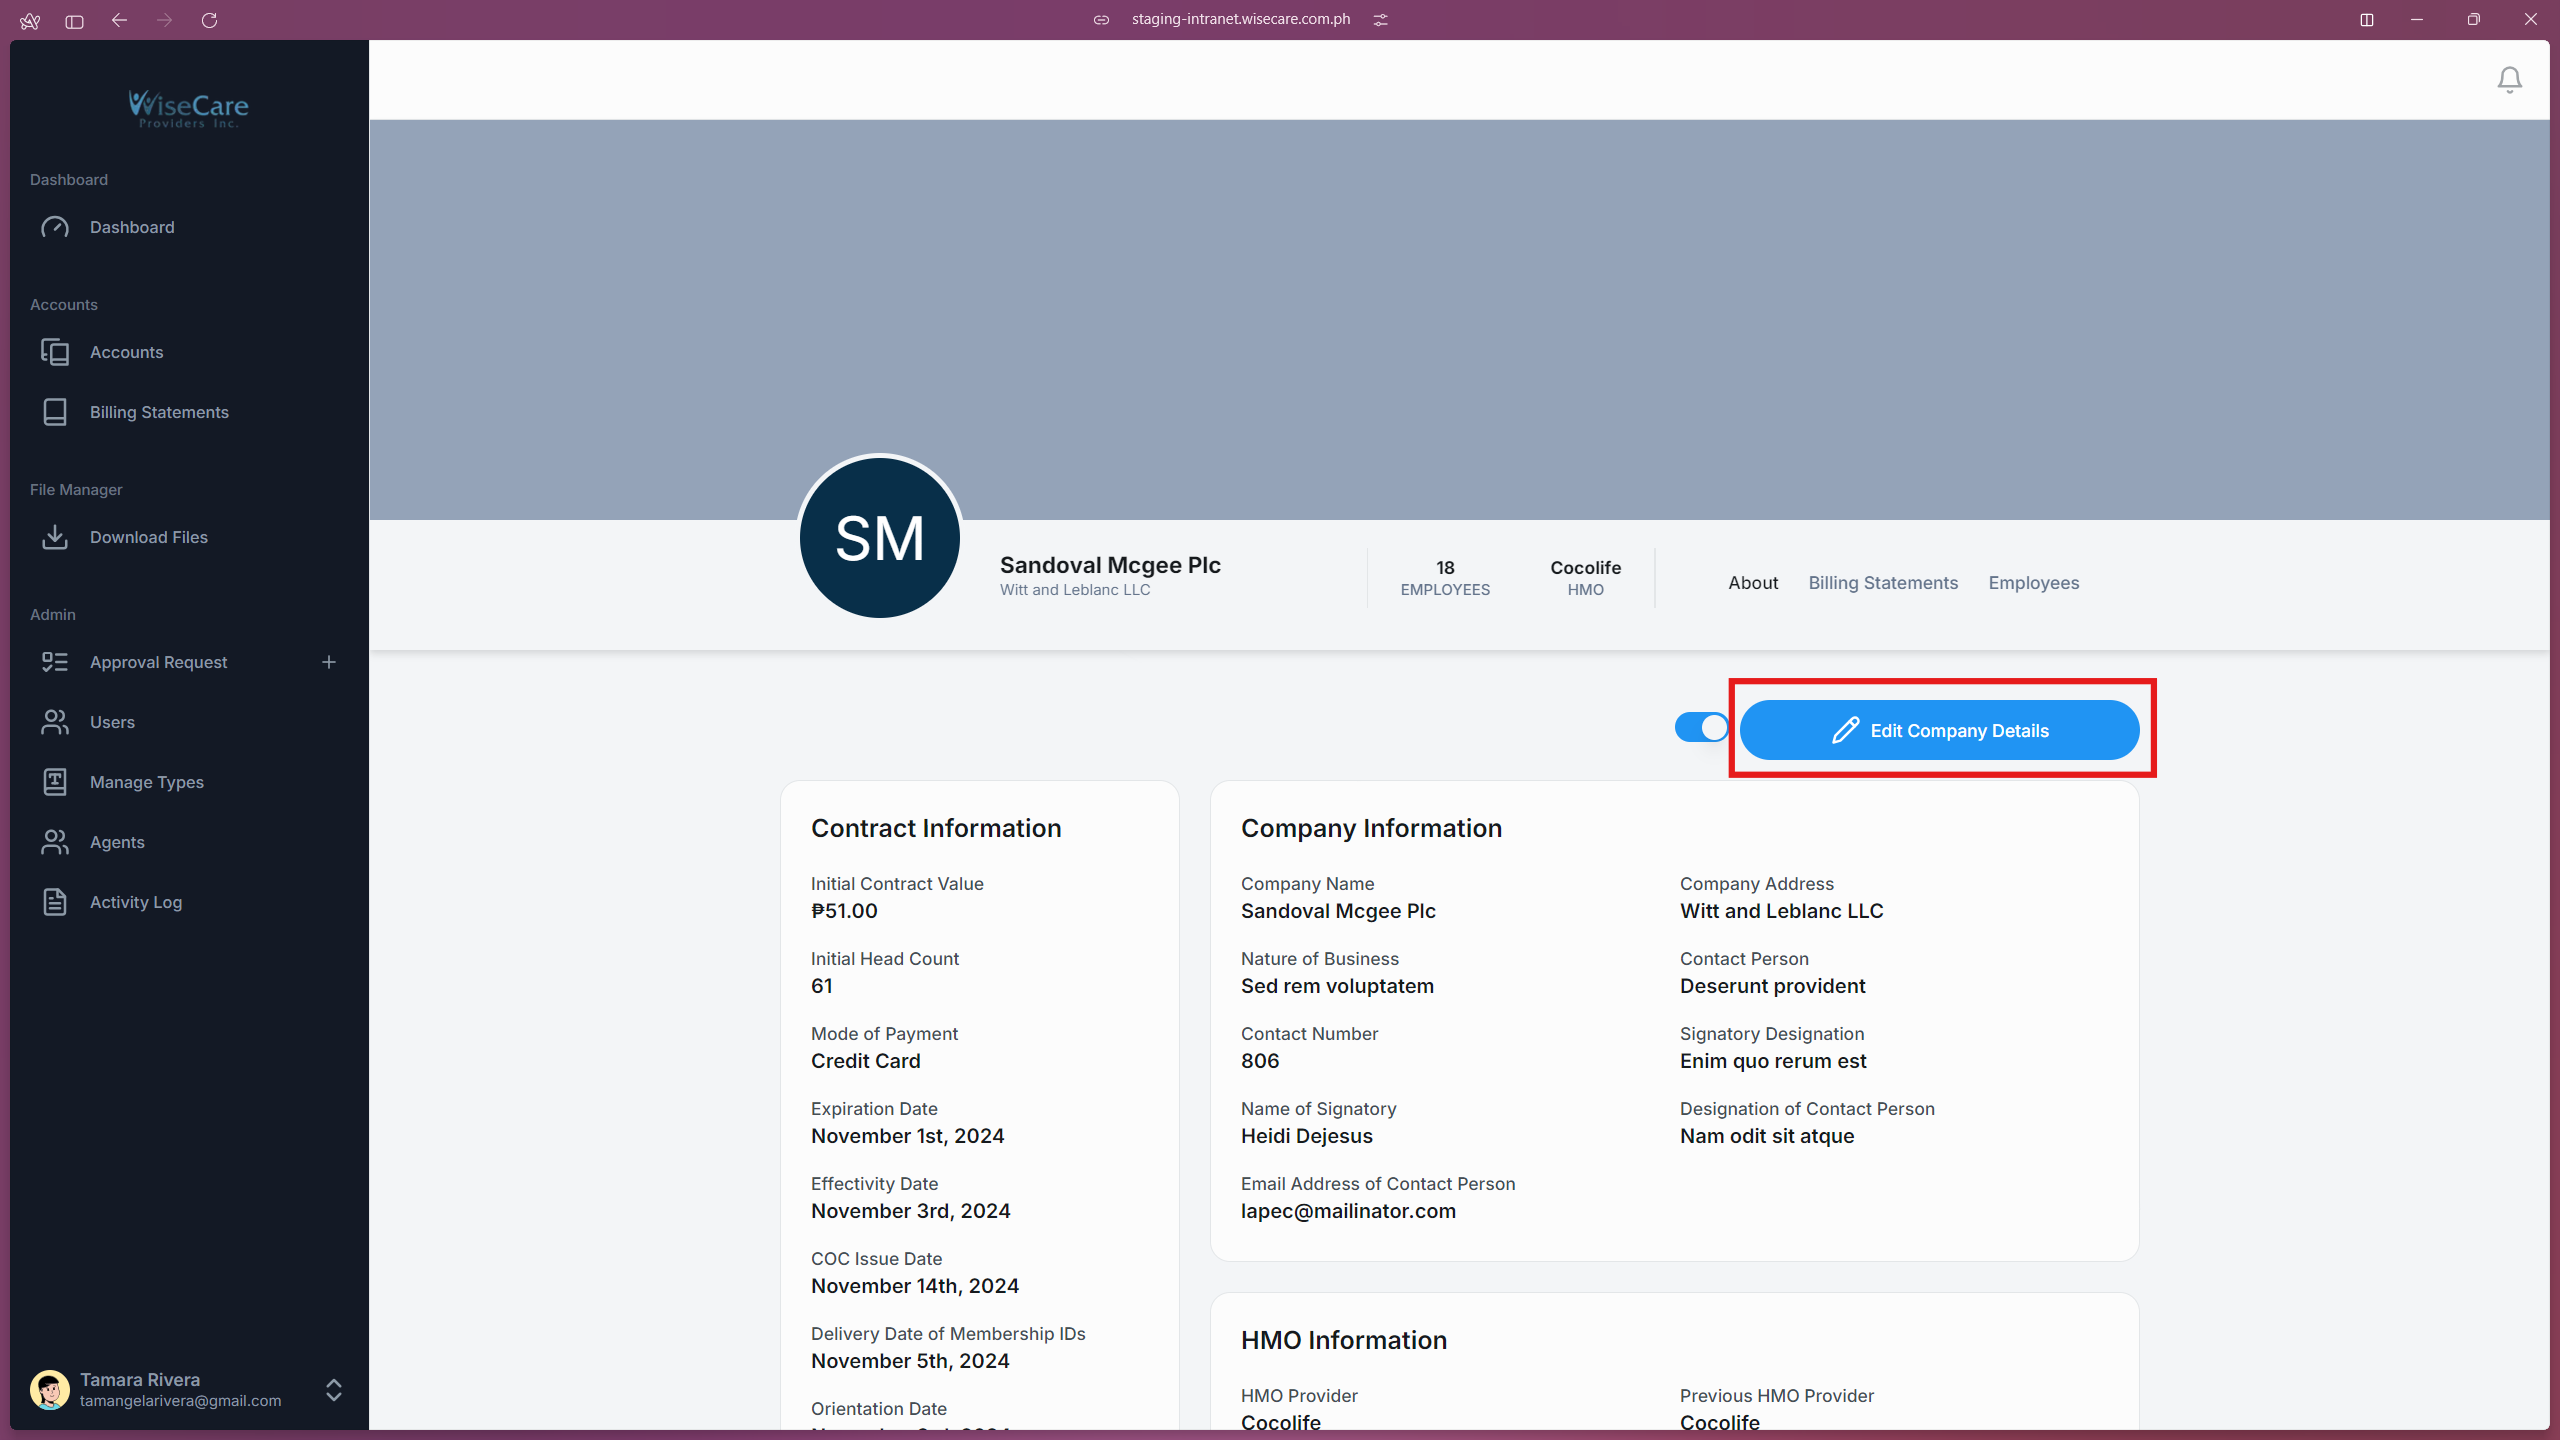Click the Download Files icon
The height and width of the screenshot is (1440, 2560).
[55, 537]
